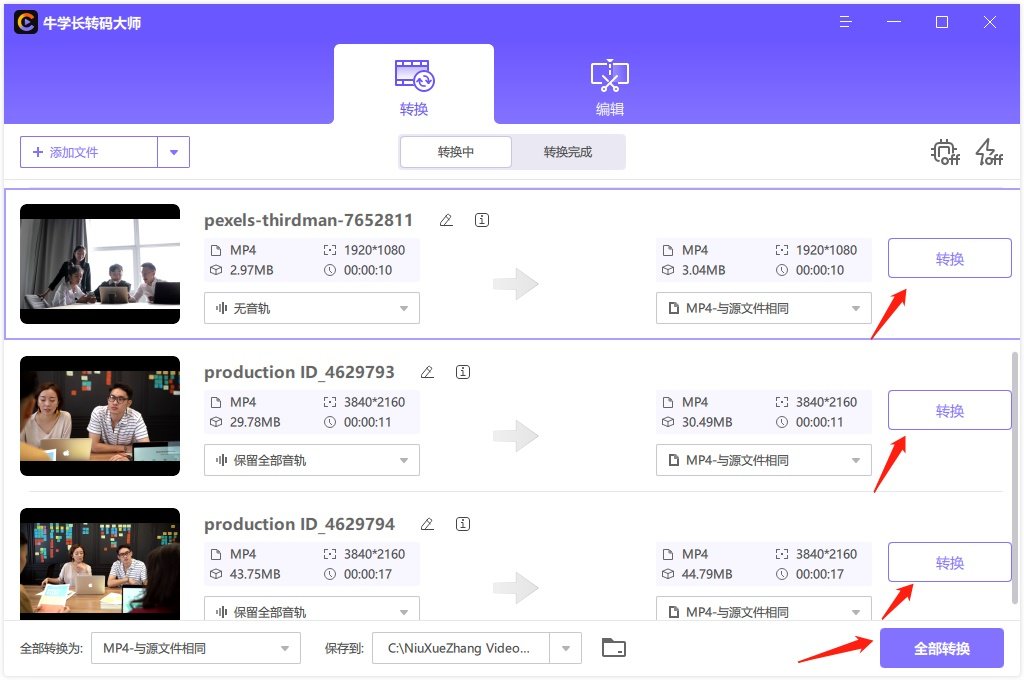This screenshot has height=680, width=1024.
Task: View file details of pexels-thirdman-7652811 via info icon
Action: 481,220
